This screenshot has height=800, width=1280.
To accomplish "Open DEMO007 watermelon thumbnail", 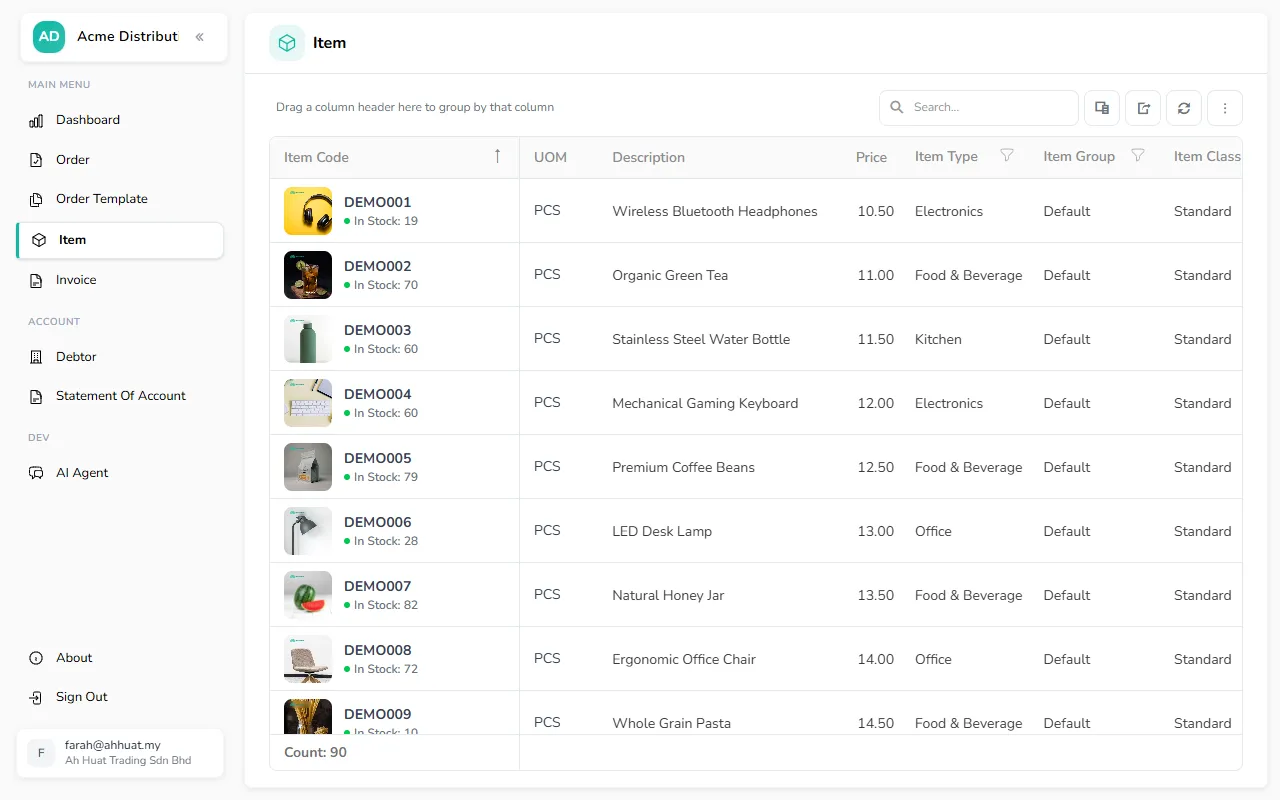I will tap(308, 595).
